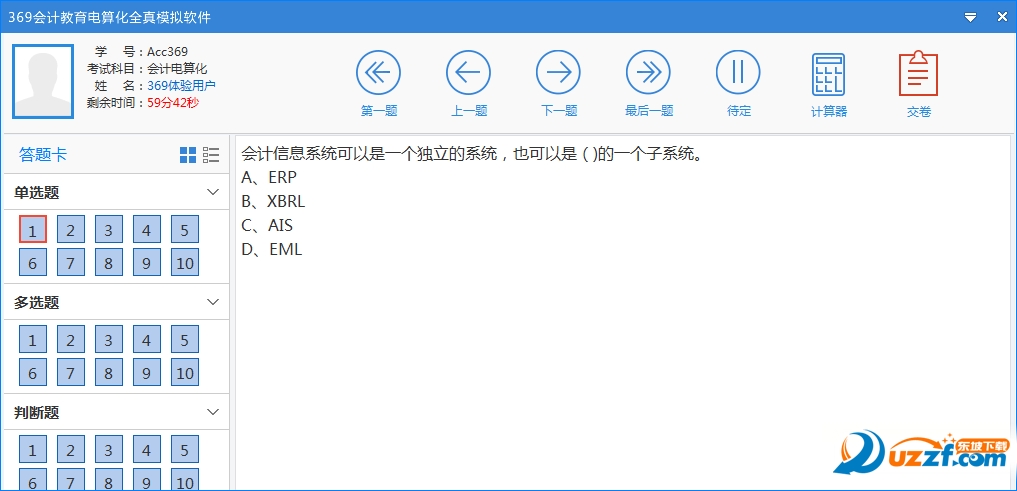The height and width of the screenshot is (491, 1017).
Task: Open single-choice question 7
Action: tap(71, 263)
